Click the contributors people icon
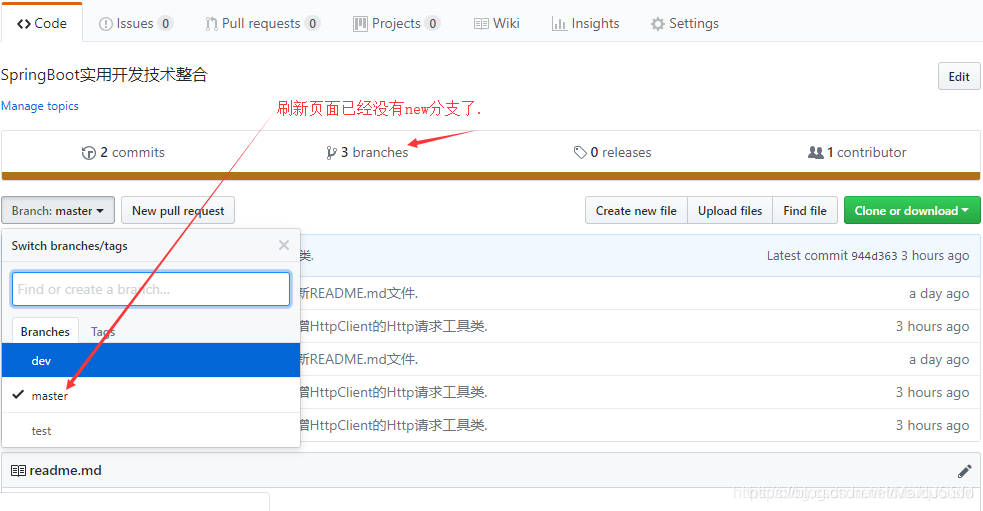Screen dimensions: 983x511 coord(816,152)
